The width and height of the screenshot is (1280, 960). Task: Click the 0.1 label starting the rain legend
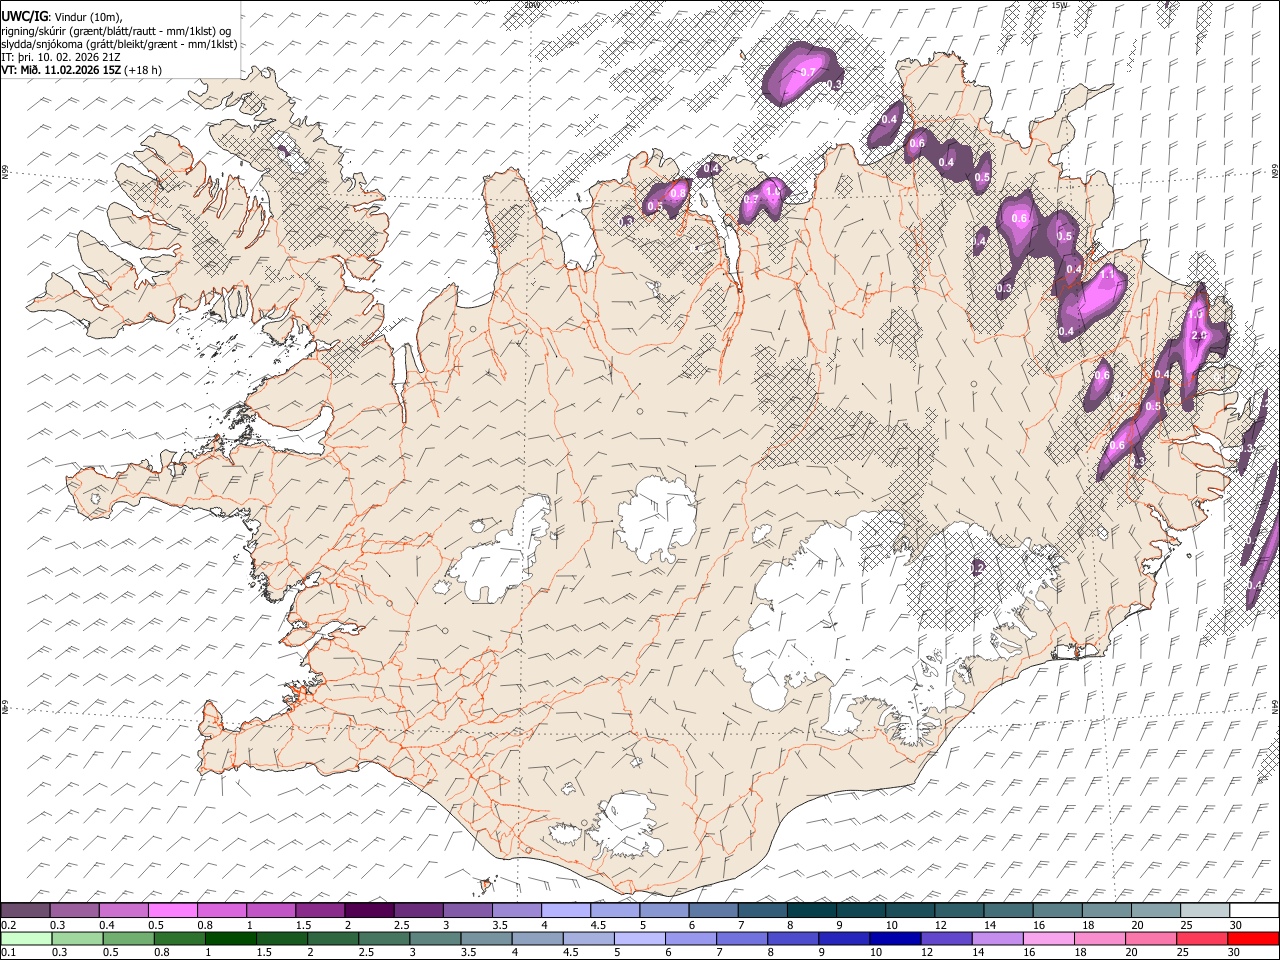pos(8,952)
